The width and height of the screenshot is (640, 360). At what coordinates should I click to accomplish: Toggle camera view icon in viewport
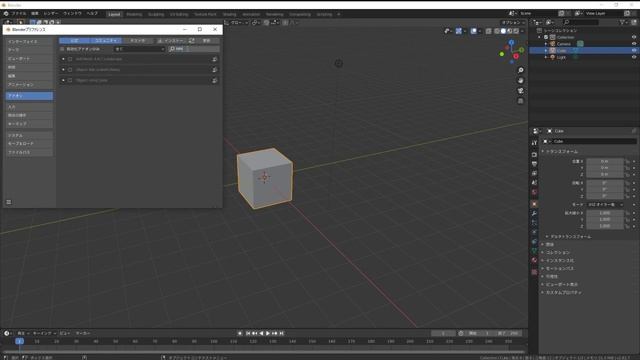520,91
